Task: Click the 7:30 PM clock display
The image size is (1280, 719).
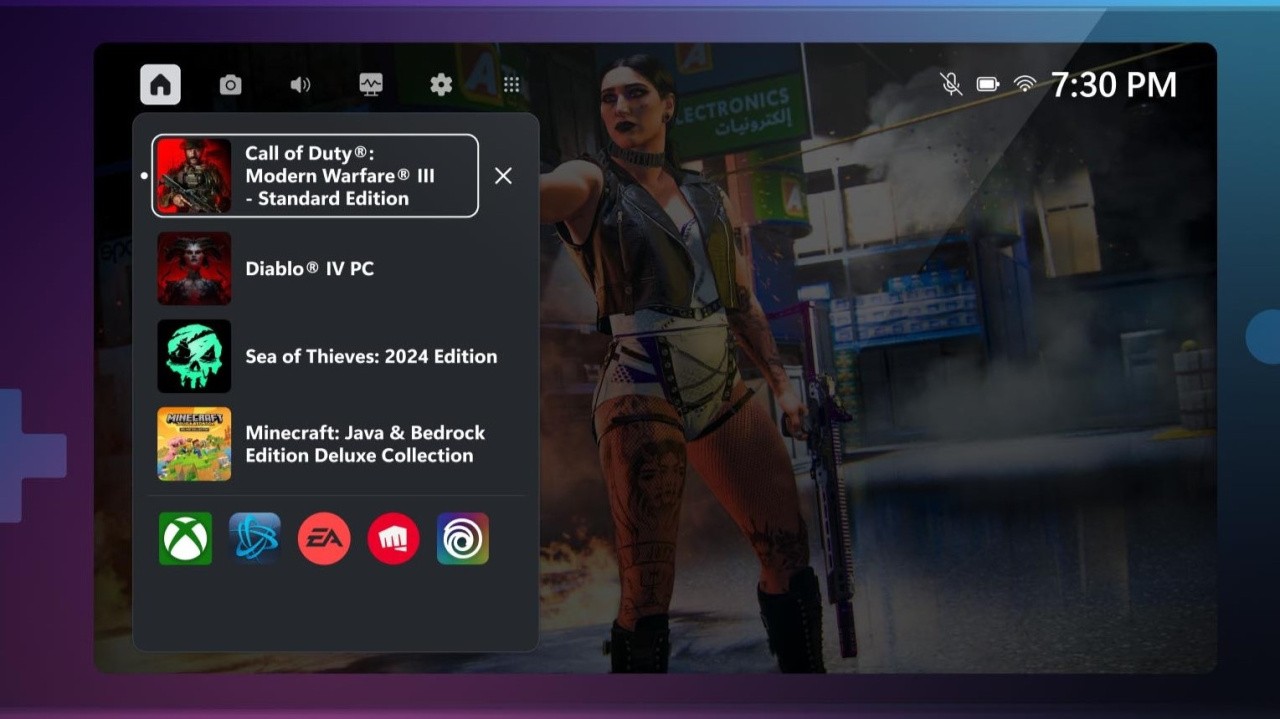Action: (x=1113, y=84)
